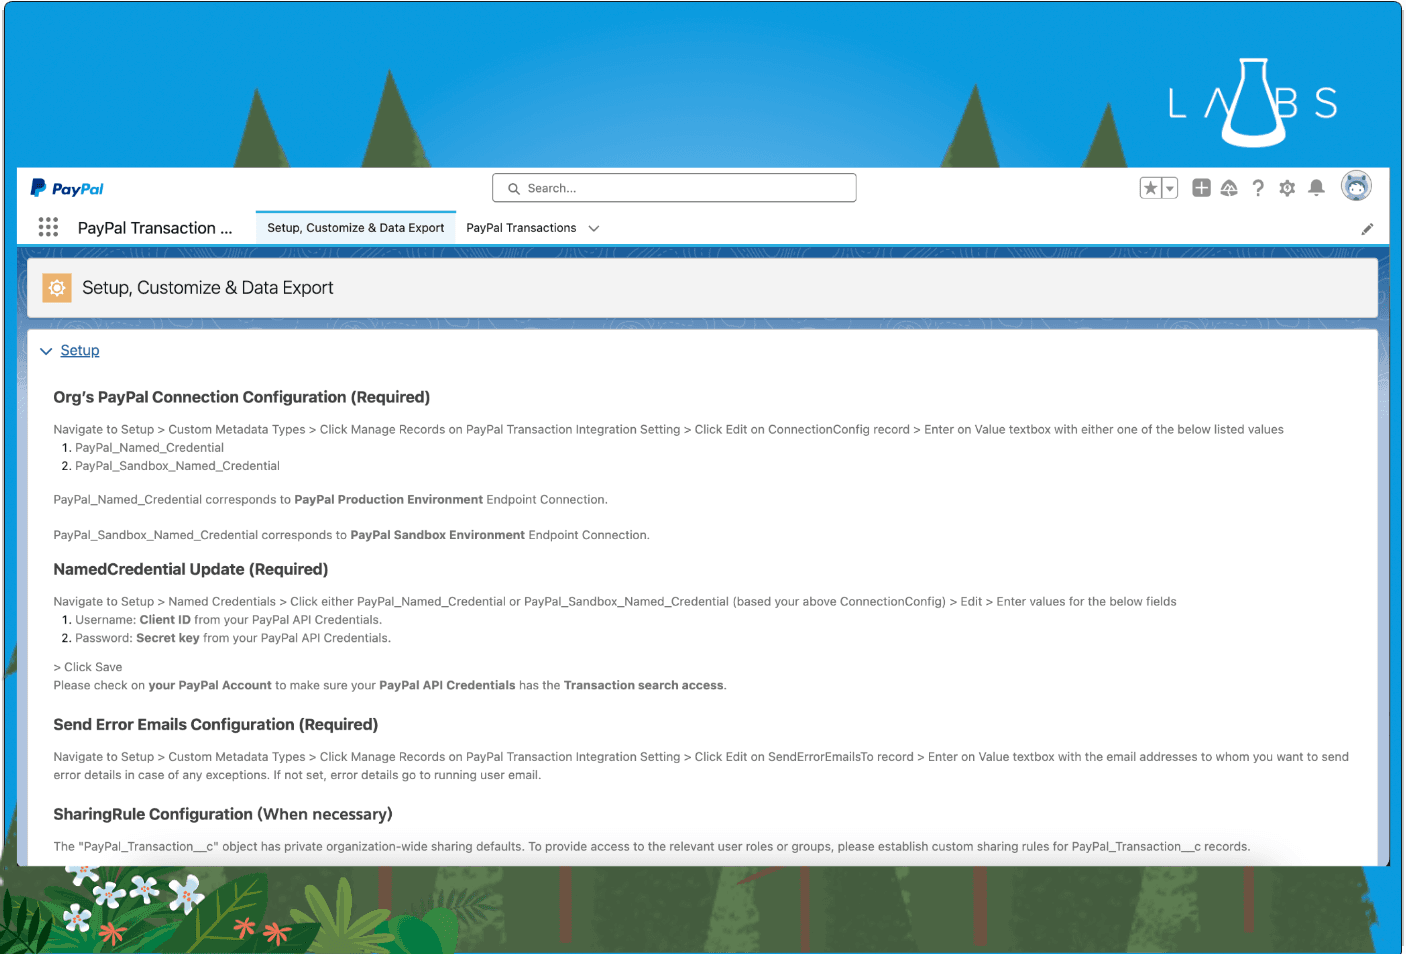The image size is (1406, 954).
Task: Click the "> Click Save" instruction line
Action: point(88,667)
